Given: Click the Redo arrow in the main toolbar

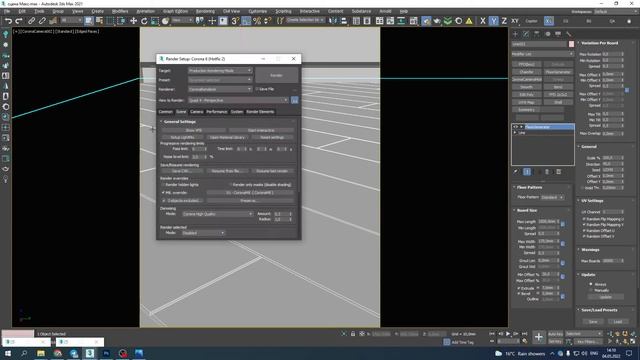Looking at the screenshot, I should (x=19, y=21).
